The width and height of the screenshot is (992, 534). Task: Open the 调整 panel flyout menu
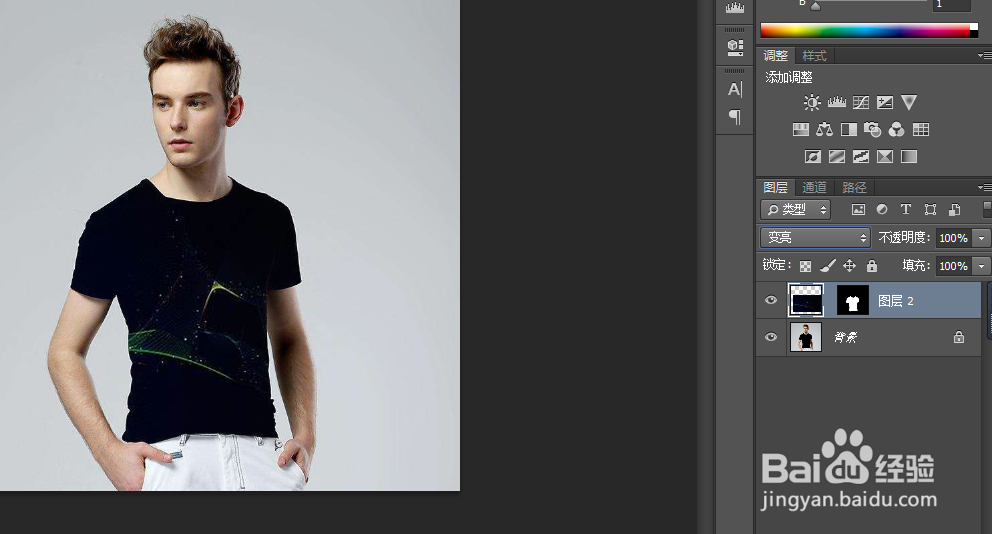pyautogui.click(x=984, y=56)
